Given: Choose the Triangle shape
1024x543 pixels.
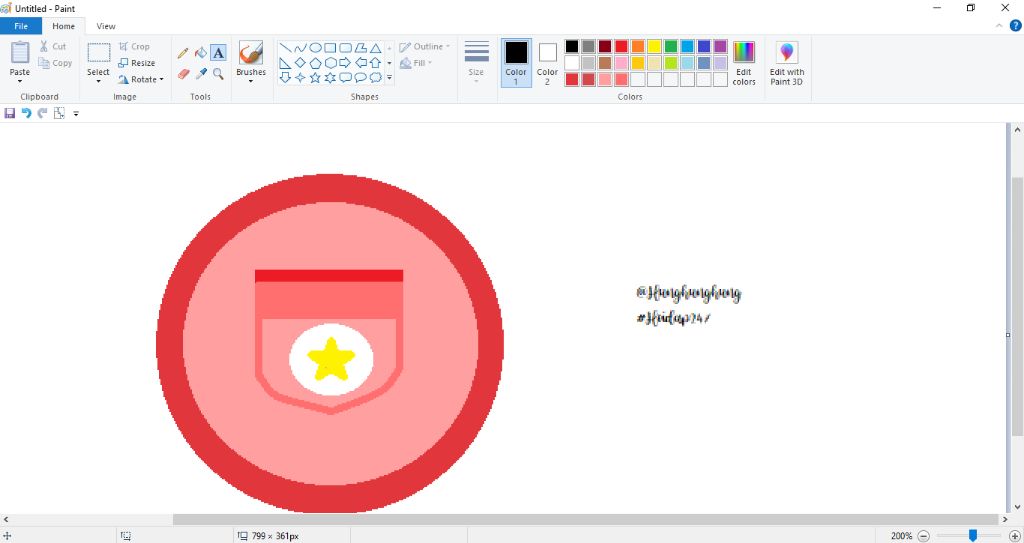Looking at the screenshot, I should [376, 48].
